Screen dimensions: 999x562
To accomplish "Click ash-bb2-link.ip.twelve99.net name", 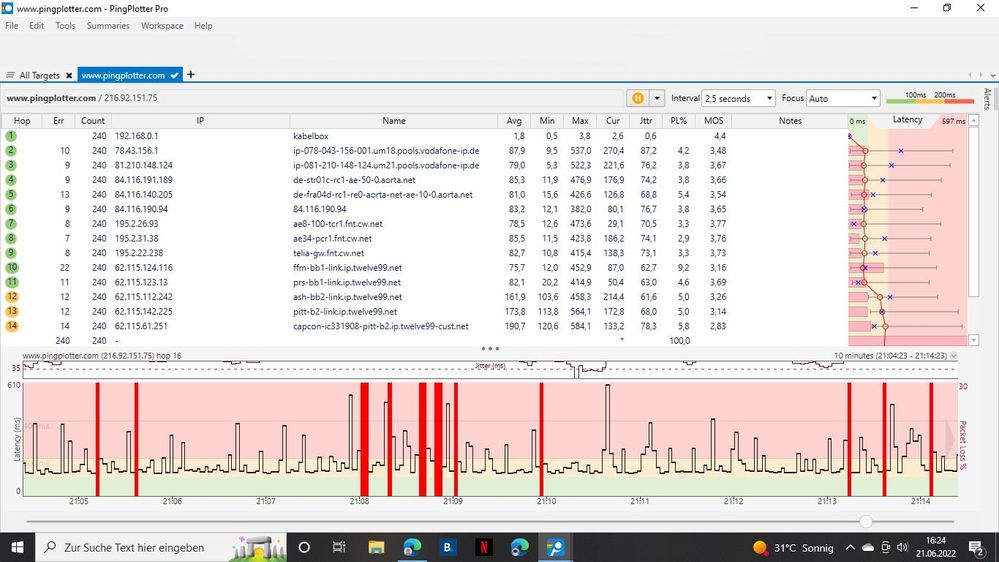I will [x=347, y=297].
